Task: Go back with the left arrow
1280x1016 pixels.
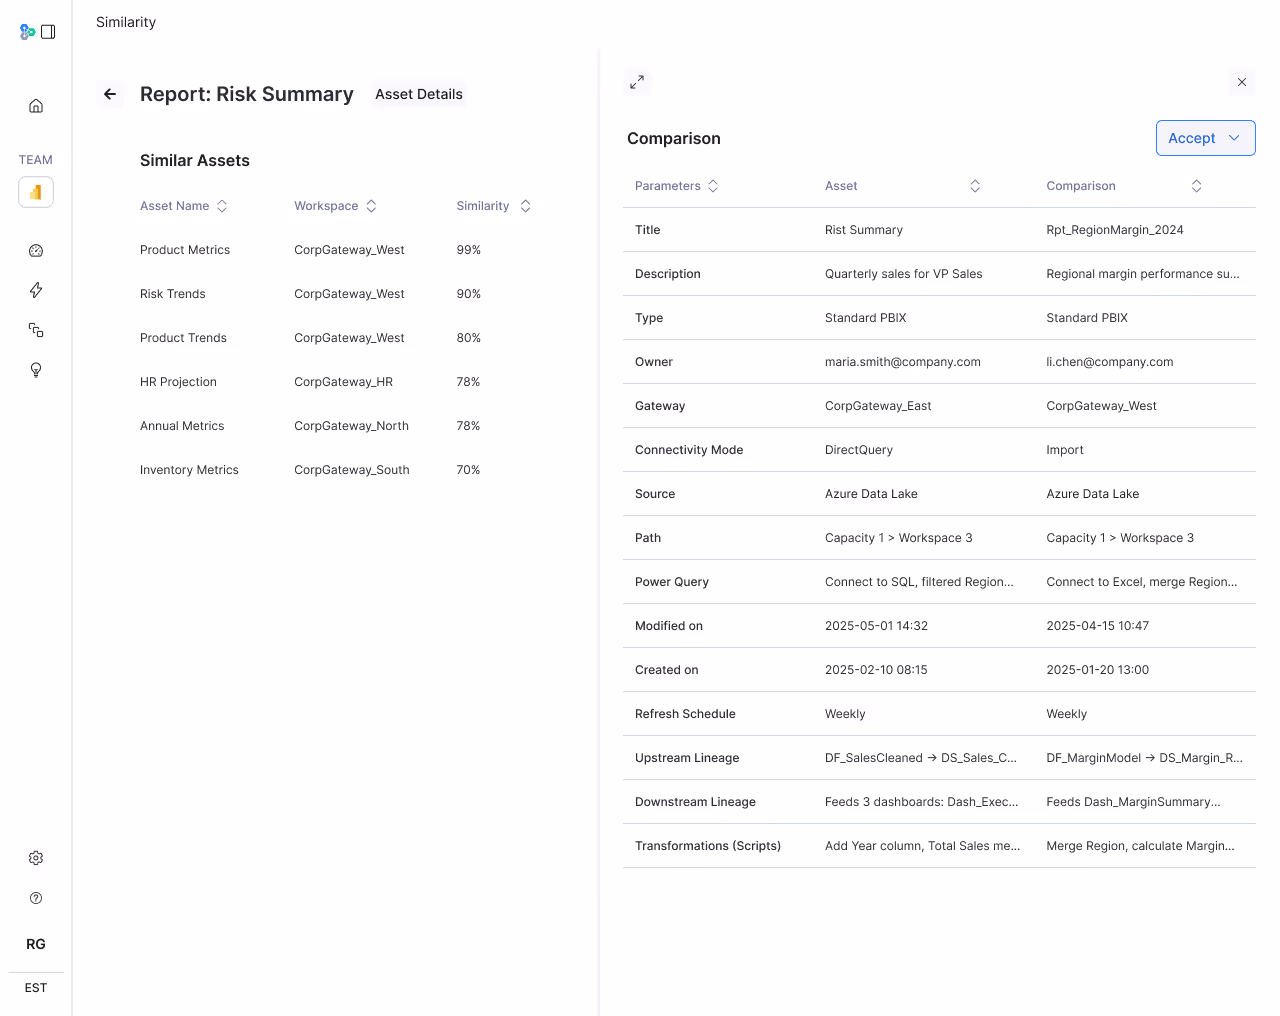Action: 110,94
